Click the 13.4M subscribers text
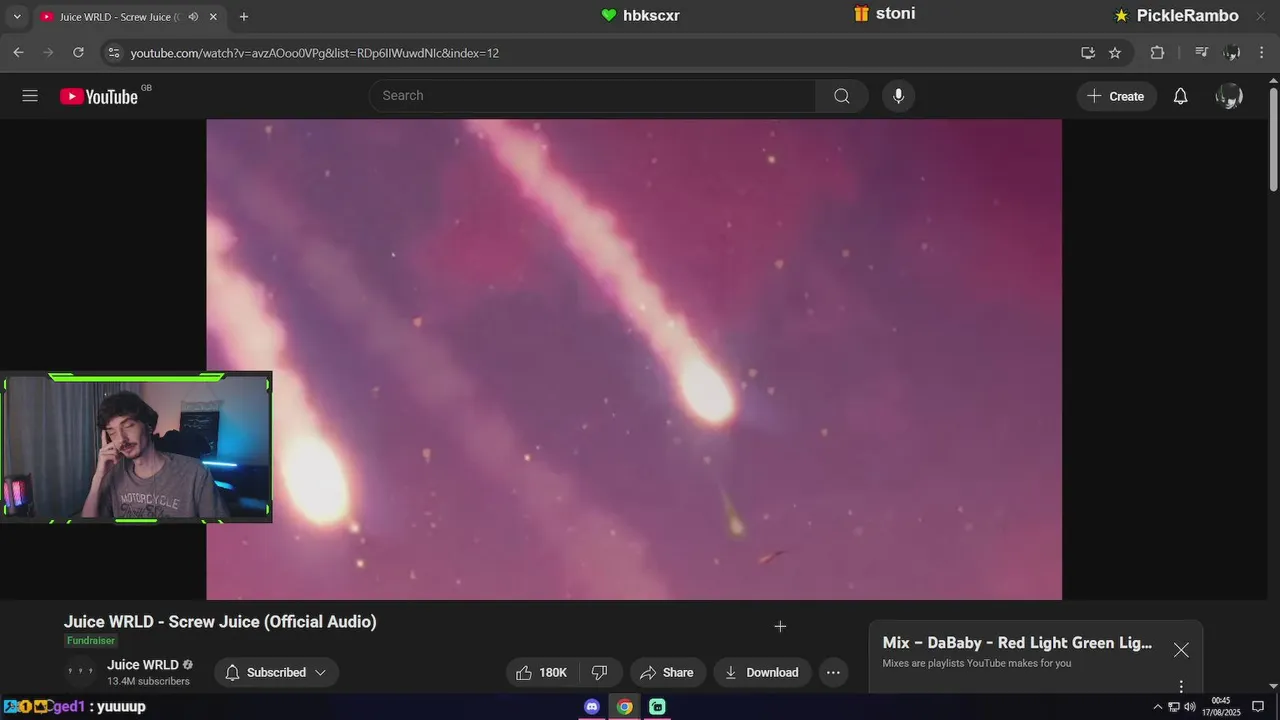Image resolution: width=1280 pixels, height=720 pixels. click(x=148, y=682)
